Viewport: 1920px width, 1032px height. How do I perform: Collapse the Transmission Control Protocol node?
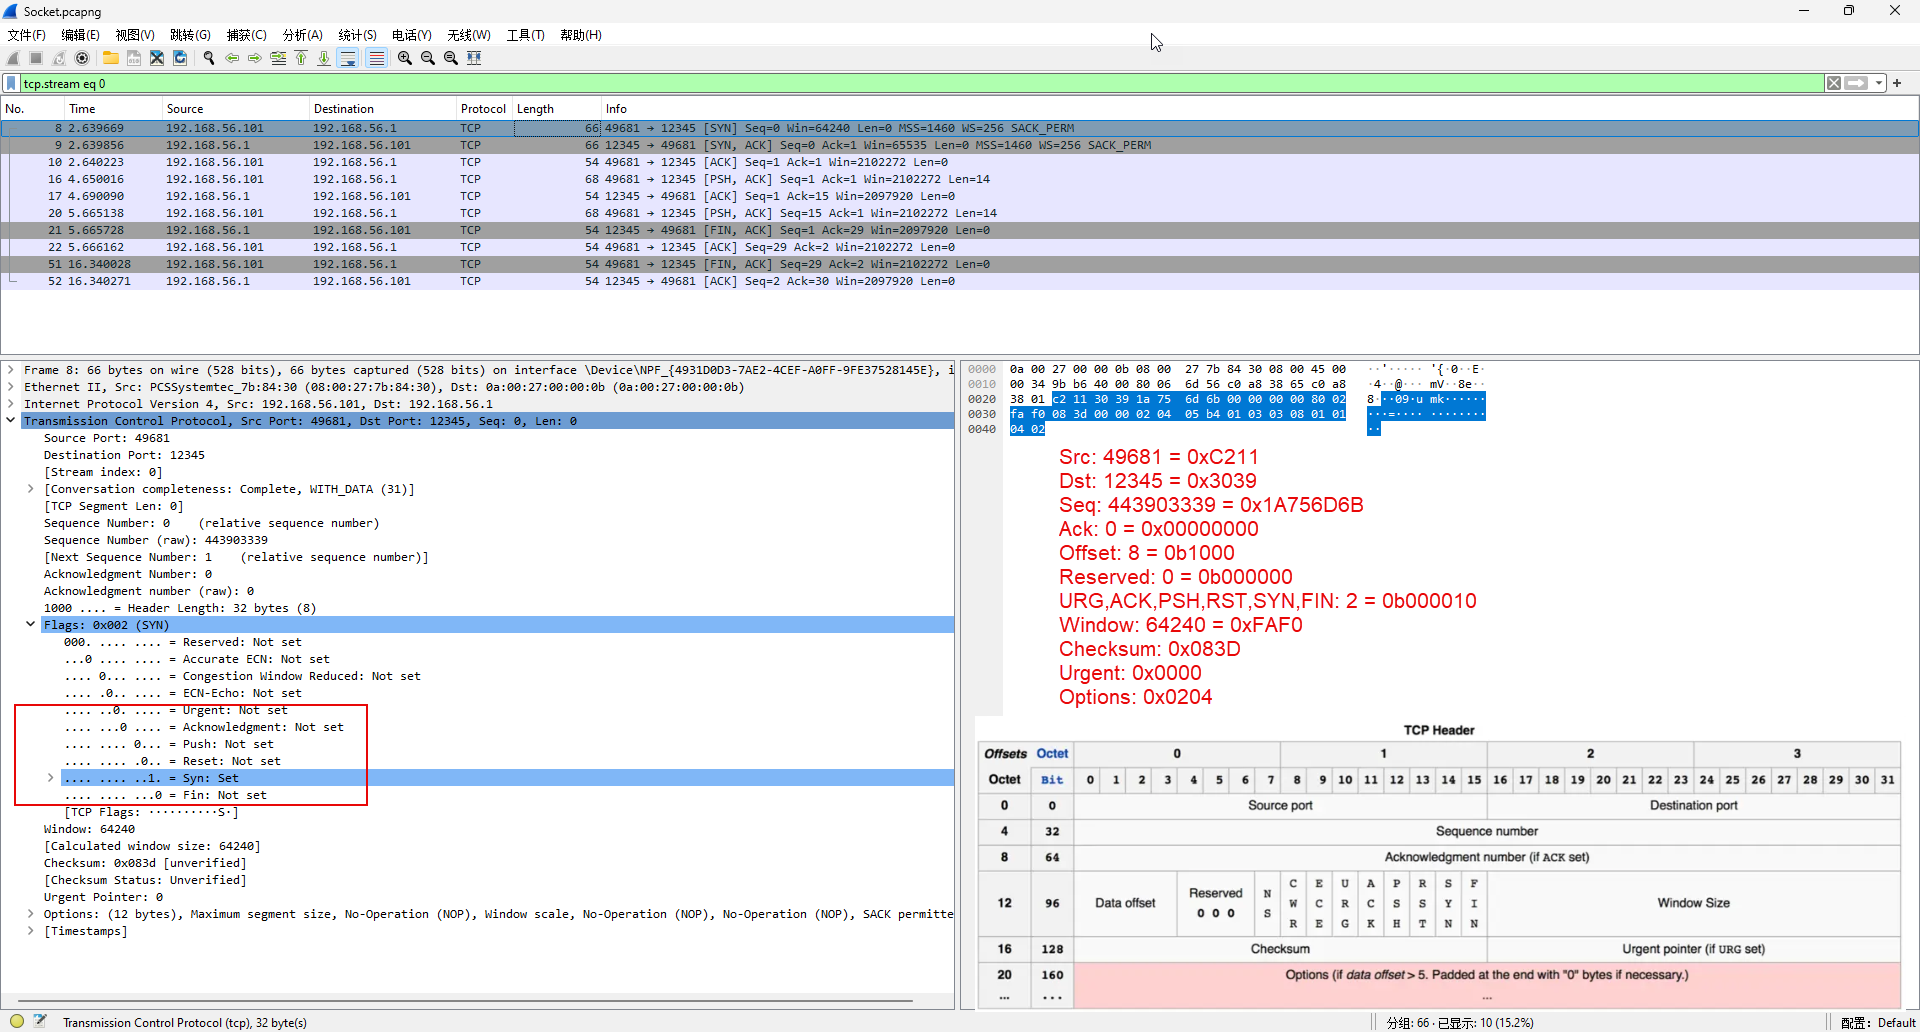coord(11,421)
